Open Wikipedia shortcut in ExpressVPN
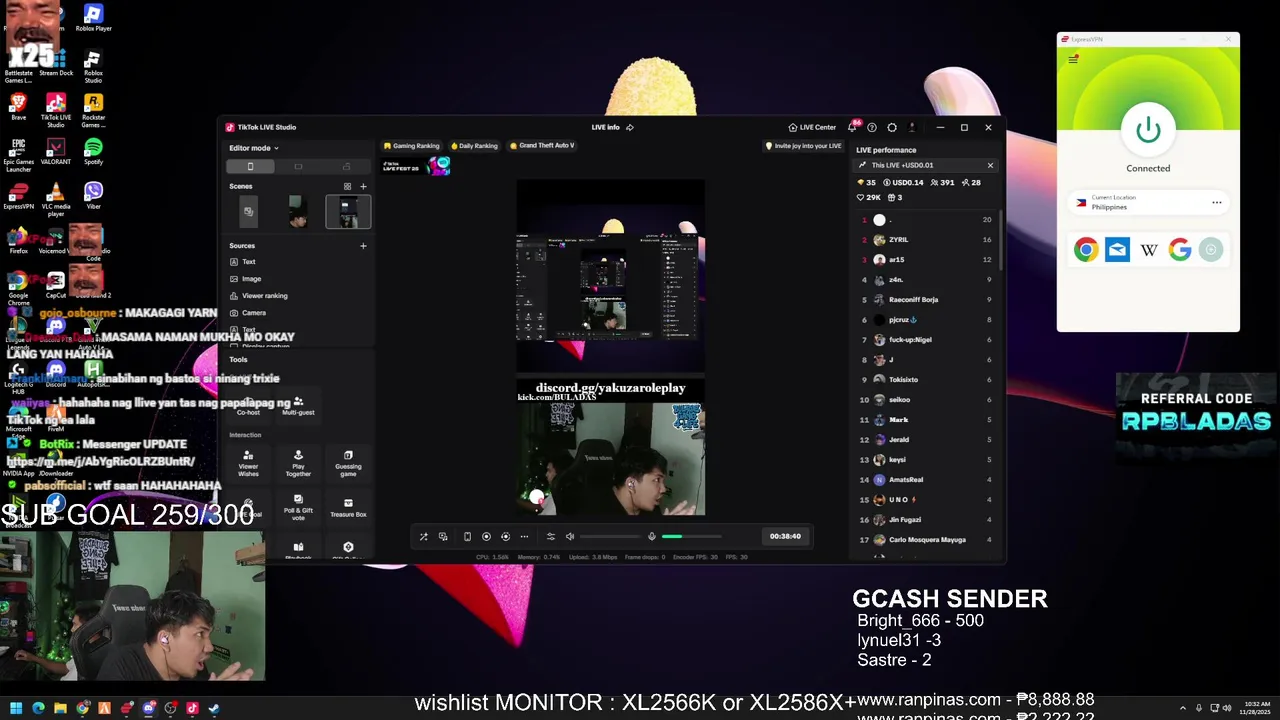The image size is (1280, 720). coord(1148,250)
